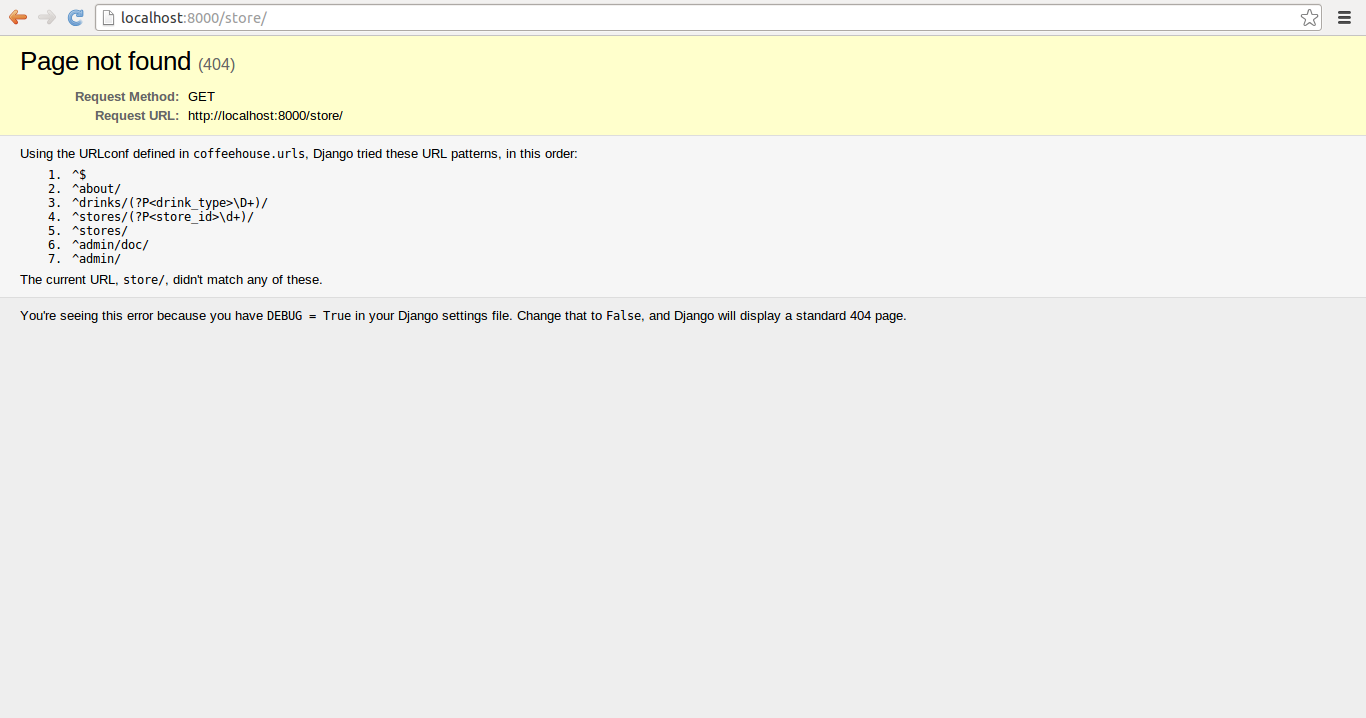Click the coffeehouse.urls URLconf name
Image resolution: width=1366 pixels, height=718 pixels.
pyautogui.click(x=249, y=154)
